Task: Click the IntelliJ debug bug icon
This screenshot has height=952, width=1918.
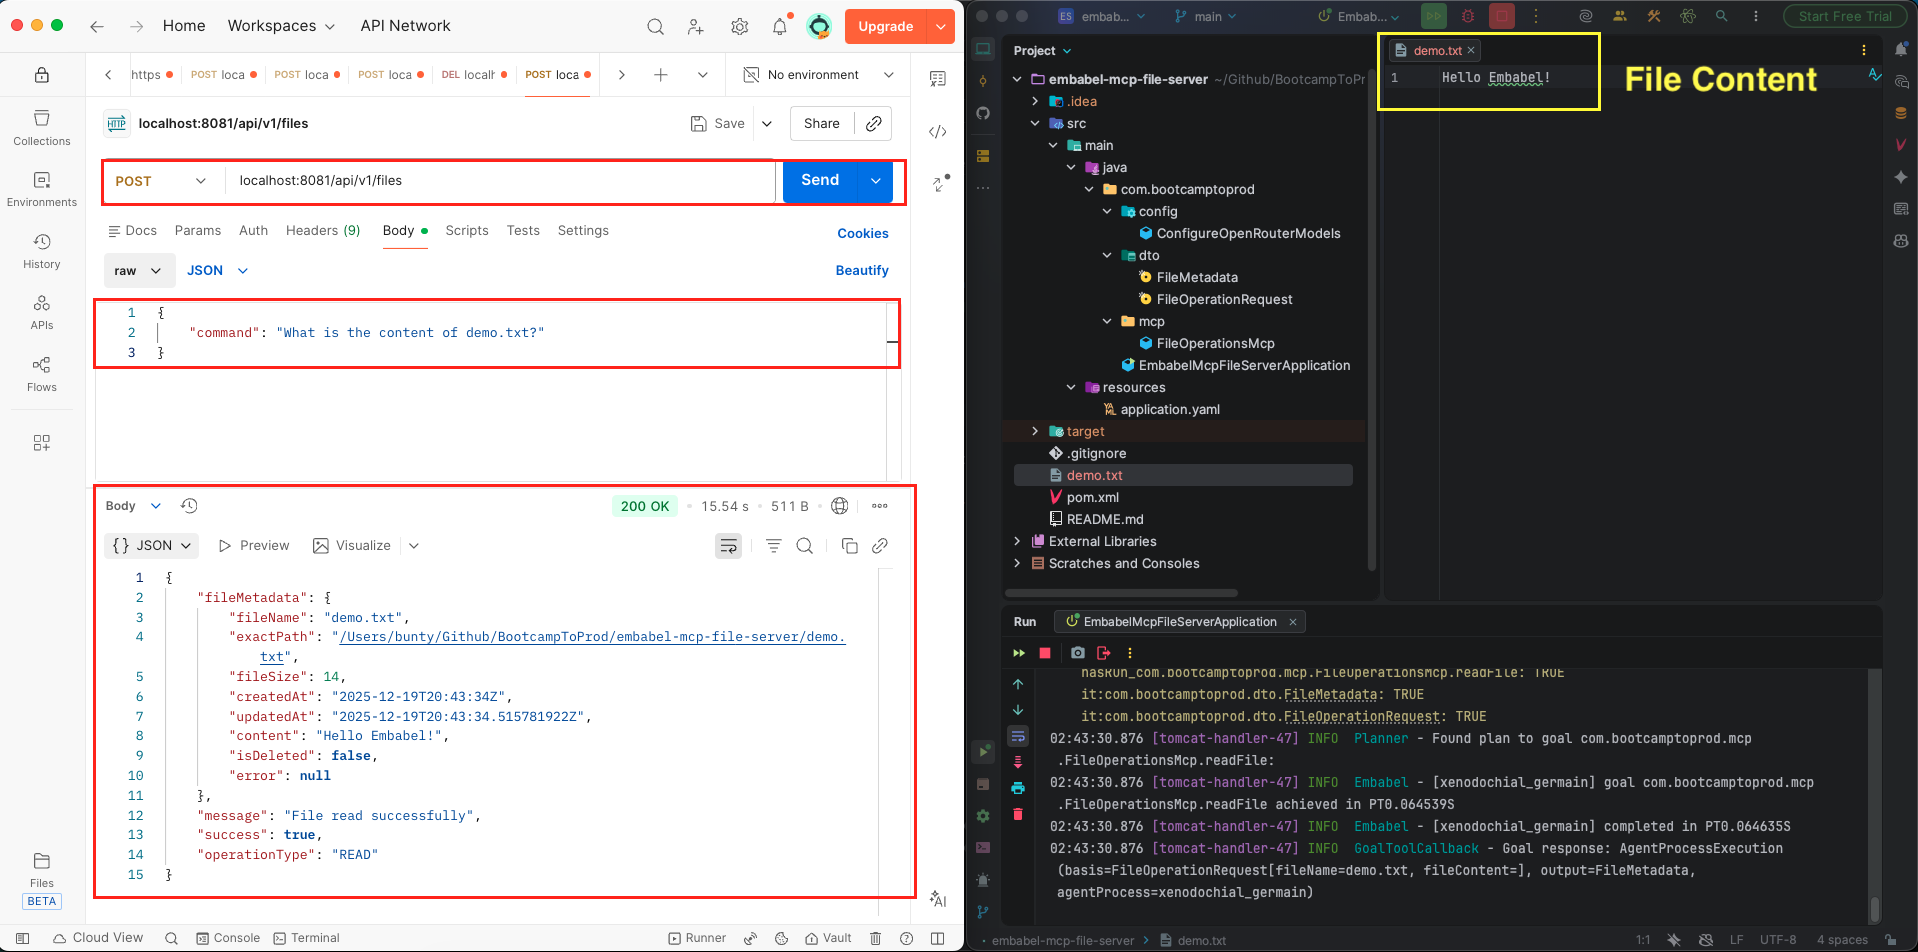Action: tap(1468, 16)
